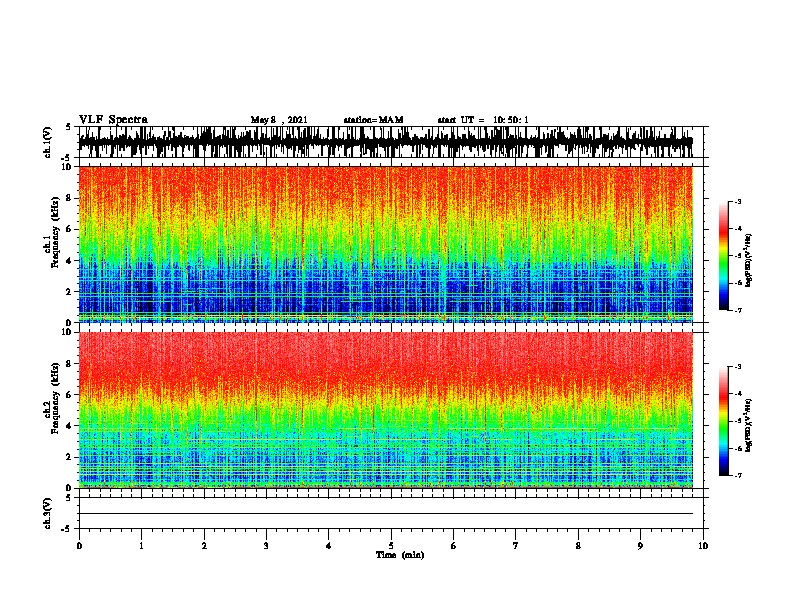This screenshot has height=612, width=792.
Task: Click the "VLF Spectra" plot title
Action: [x=113, y=120]
